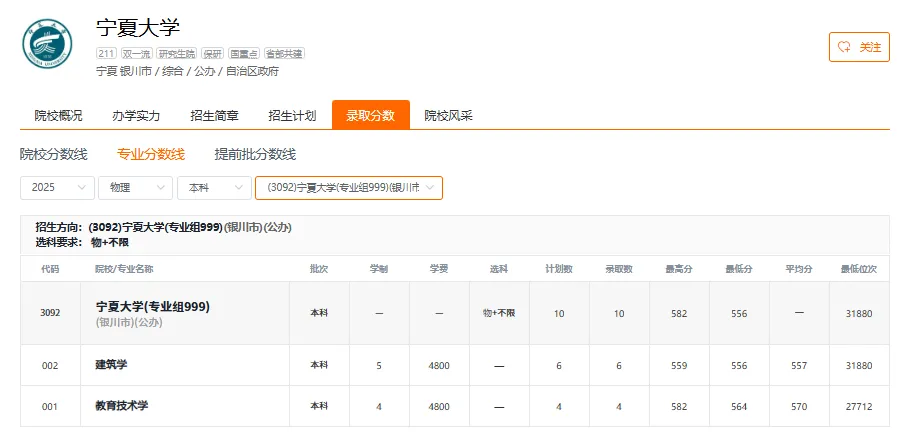This screenshot has height=438, width=924.
Task: Click 选科要求 物+不限 line
Action: 81,242
